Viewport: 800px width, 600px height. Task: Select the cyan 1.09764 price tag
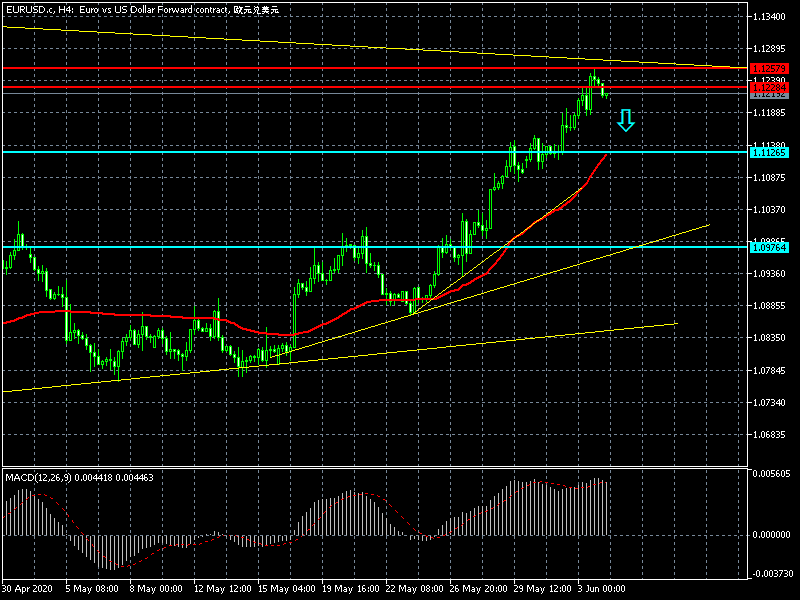pyautogui.click(x=769, y=247)
